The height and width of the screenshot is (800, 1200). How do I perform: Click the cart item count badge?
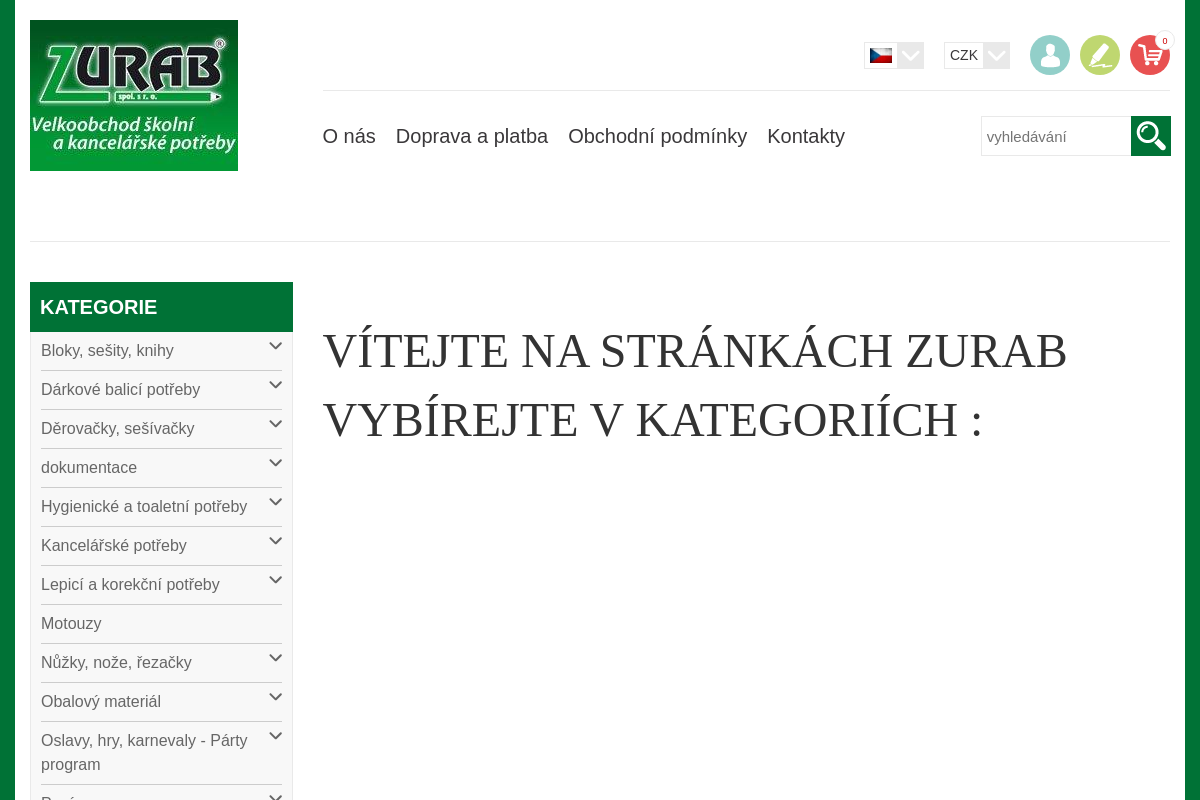(1164, 40)
